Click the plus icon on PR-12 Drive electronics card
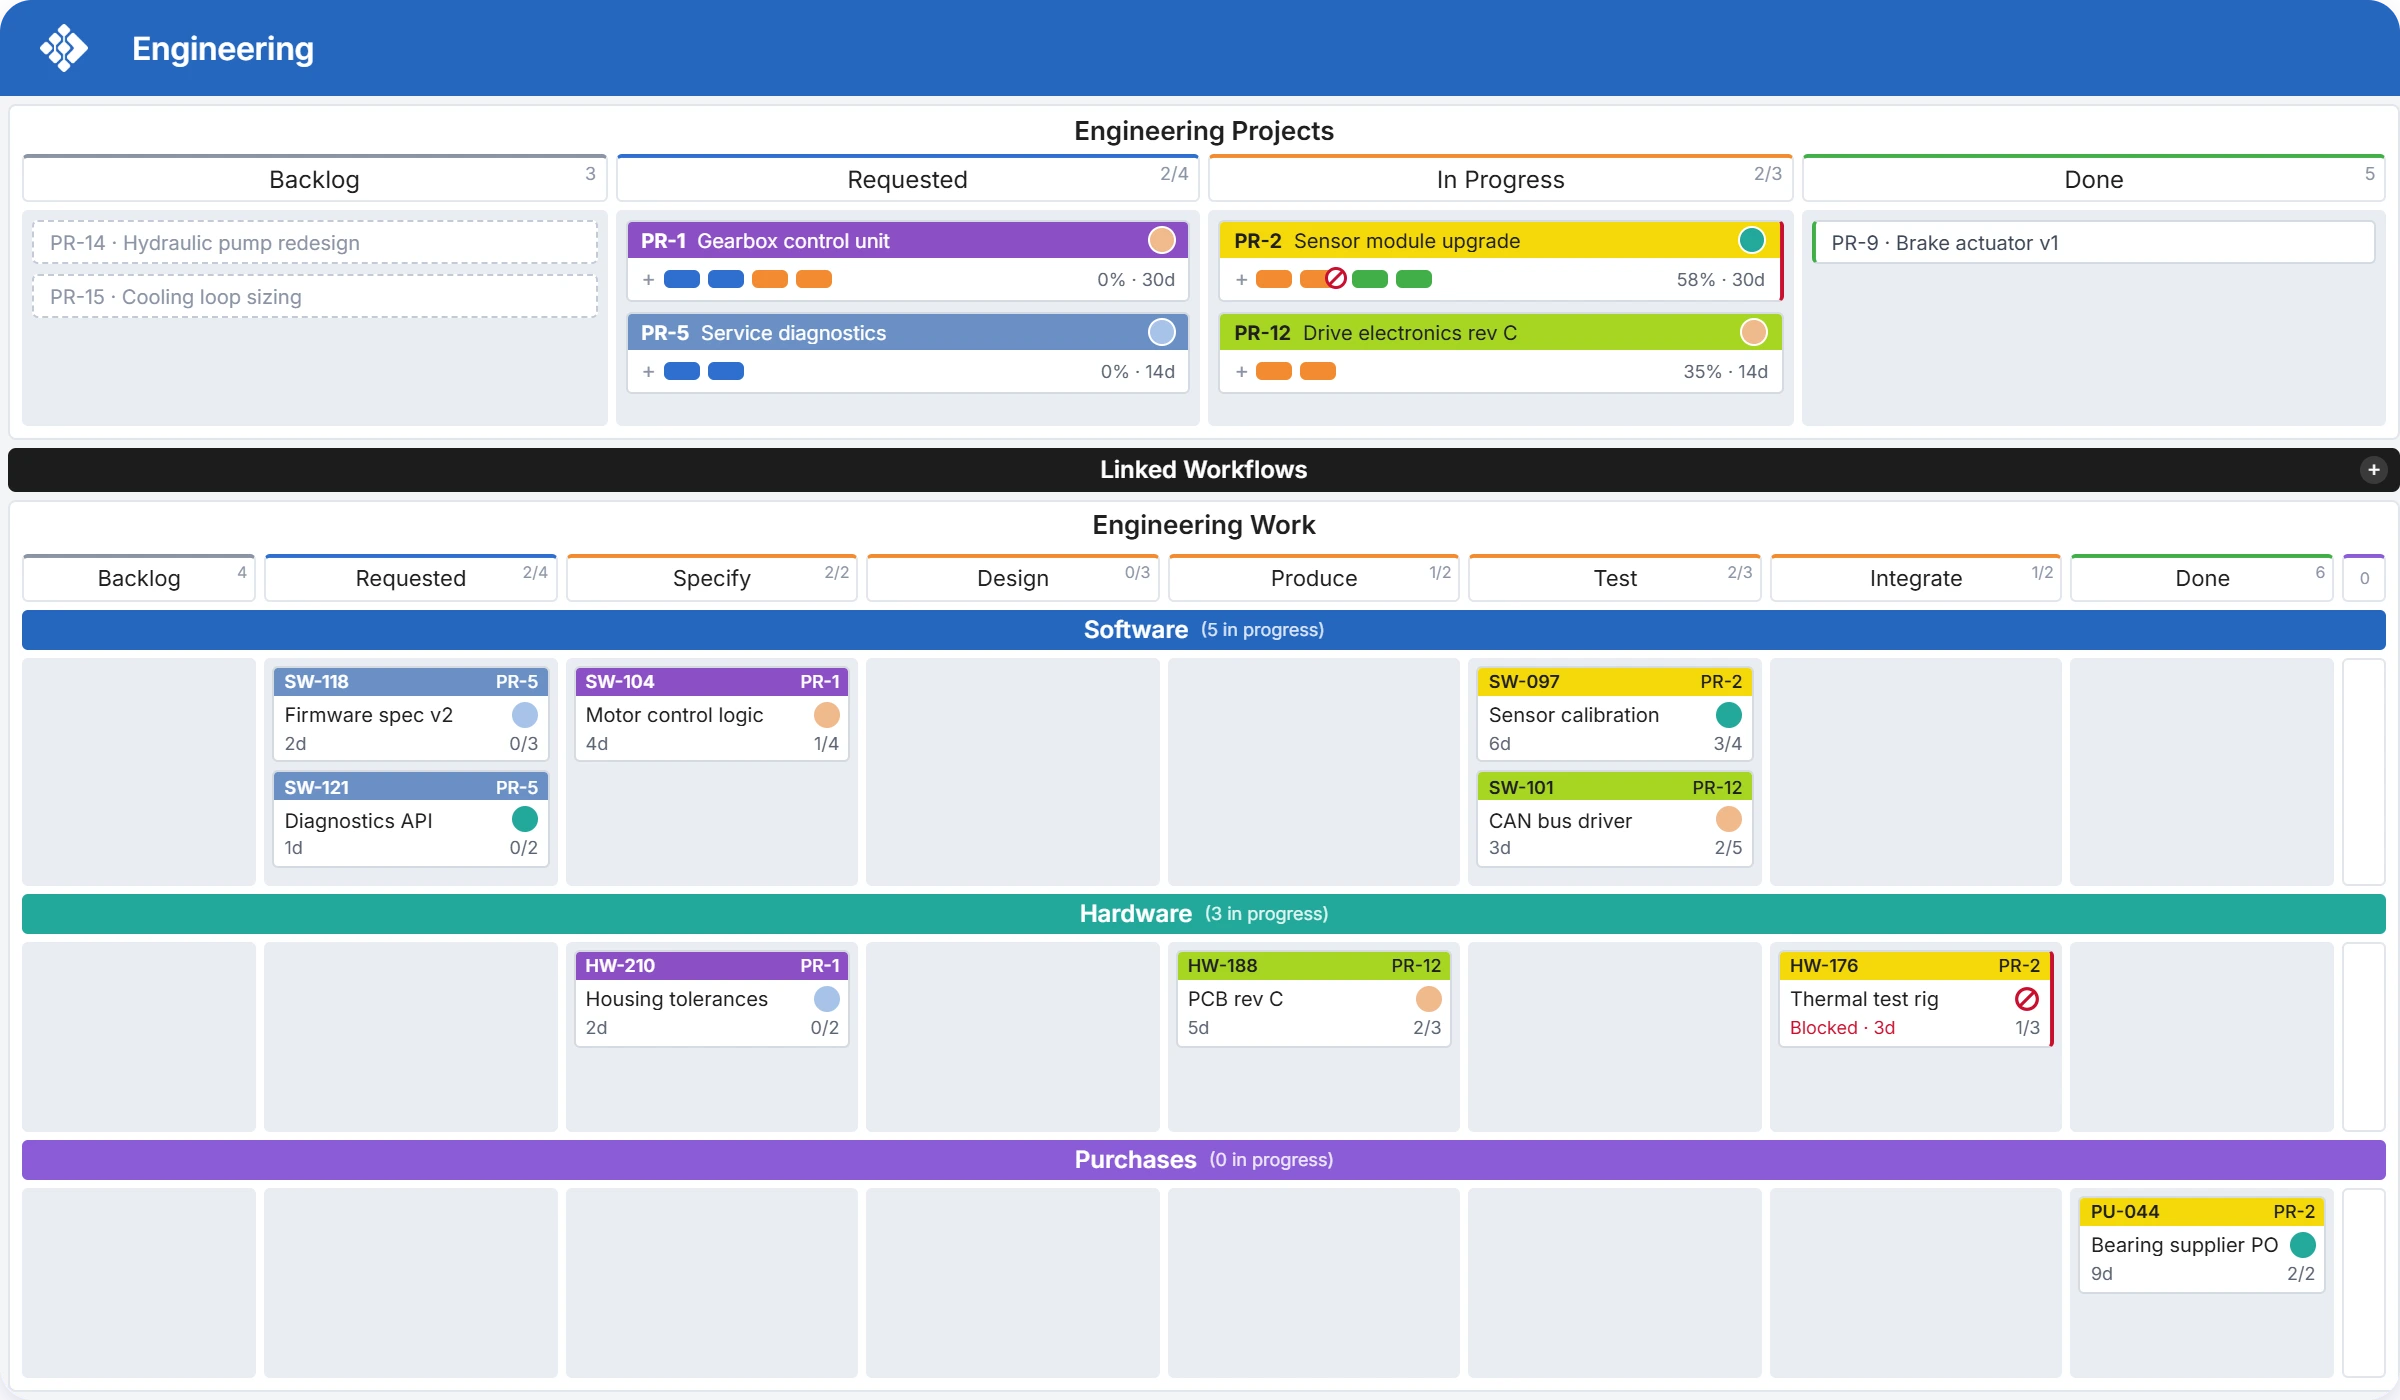Screen dimensions: 2400x1400 [x=1242, y=372]
